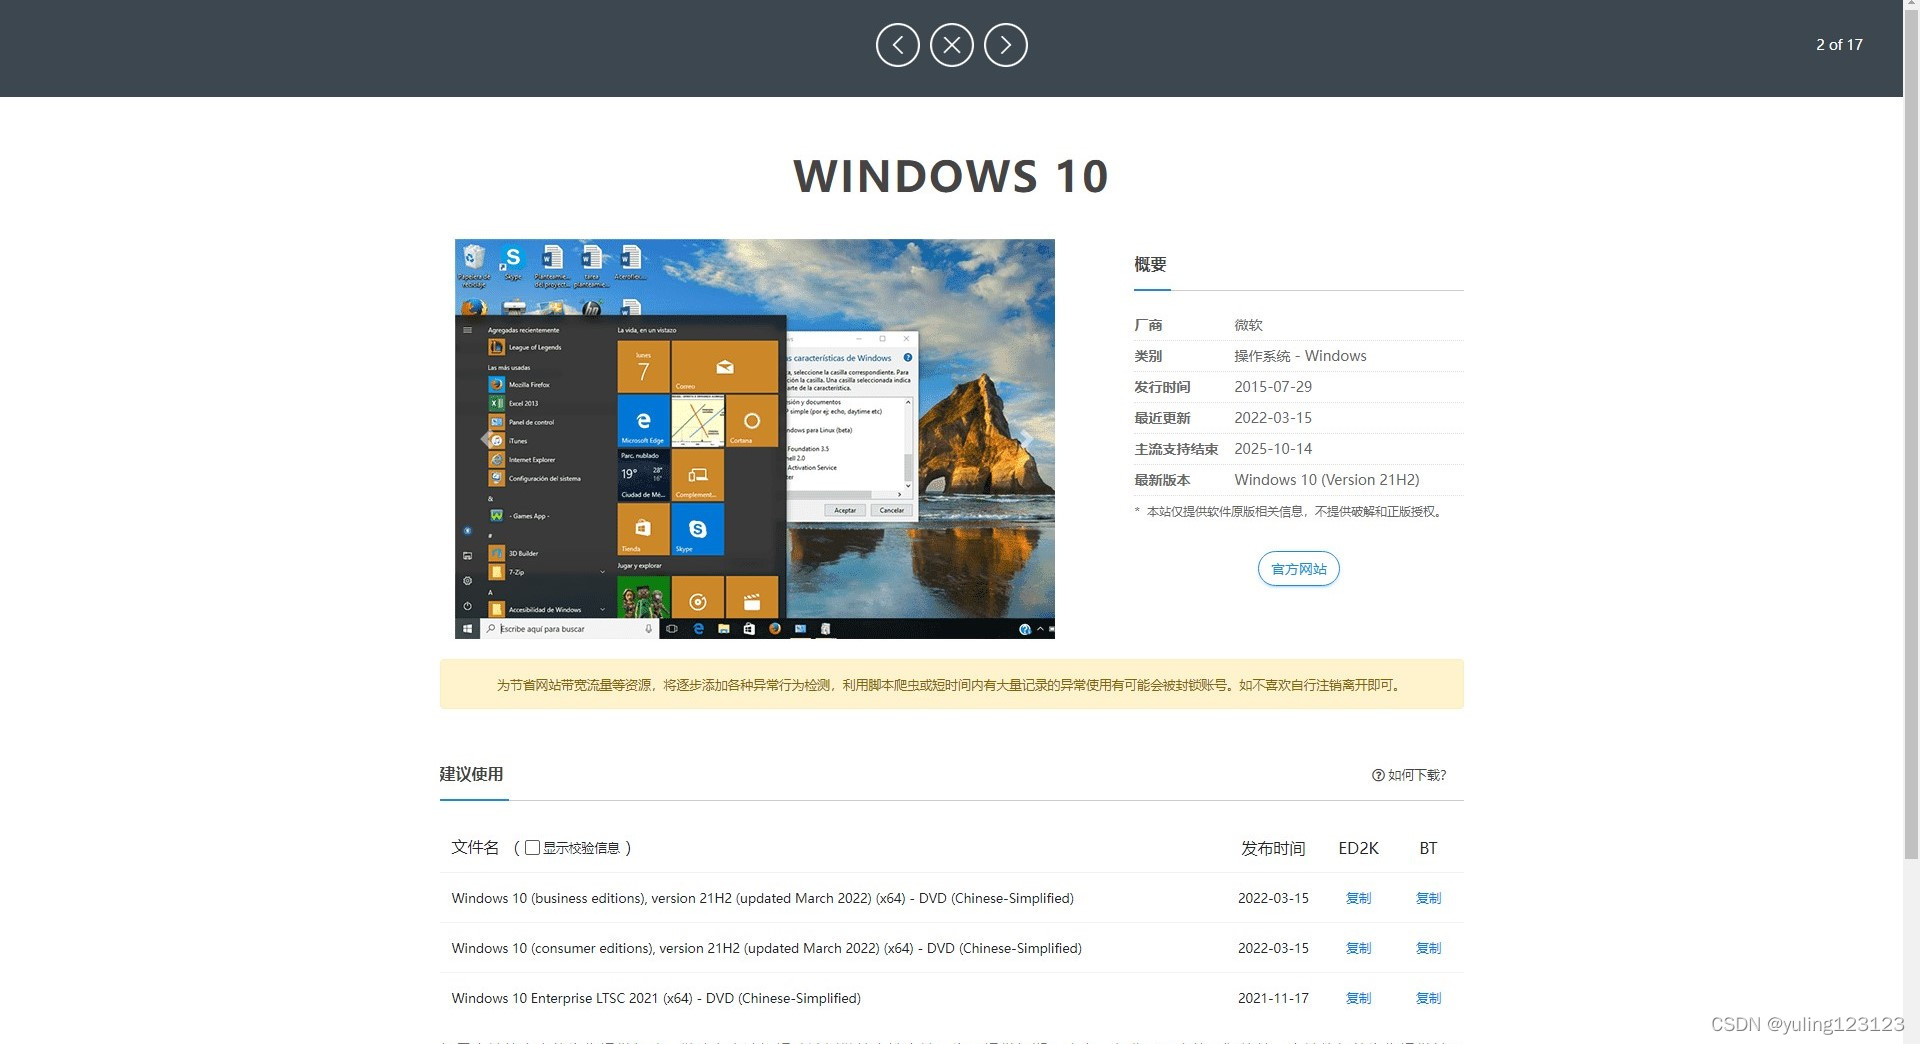Open the 如何下载? help link
Screen dimensions: 1920x1044
coord(1409,775)
